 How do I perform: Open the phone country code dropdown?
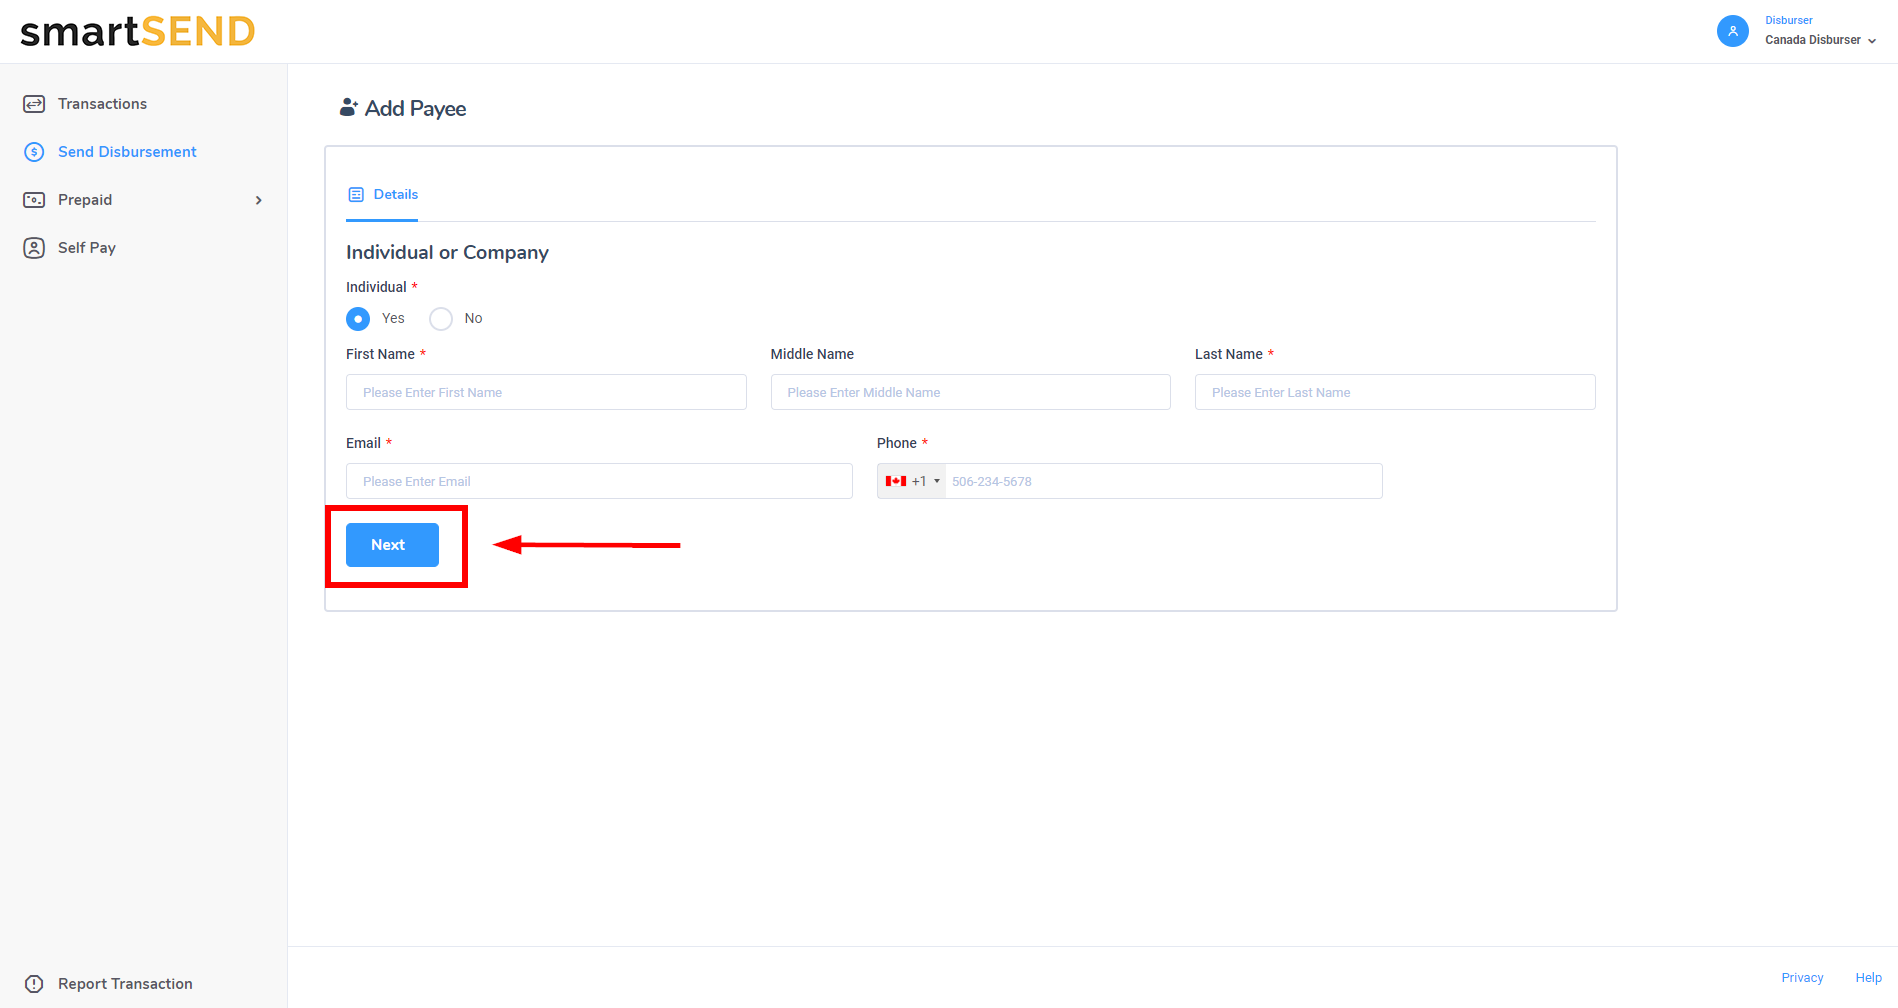912,482
